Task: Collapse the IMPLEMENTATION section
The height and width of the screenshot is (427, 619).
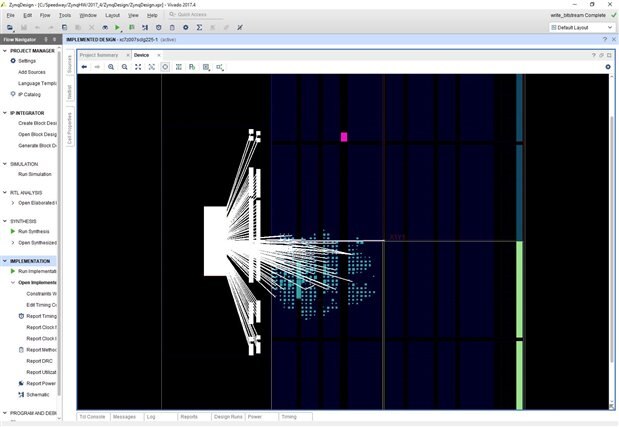Action: (x=4, y=261)
